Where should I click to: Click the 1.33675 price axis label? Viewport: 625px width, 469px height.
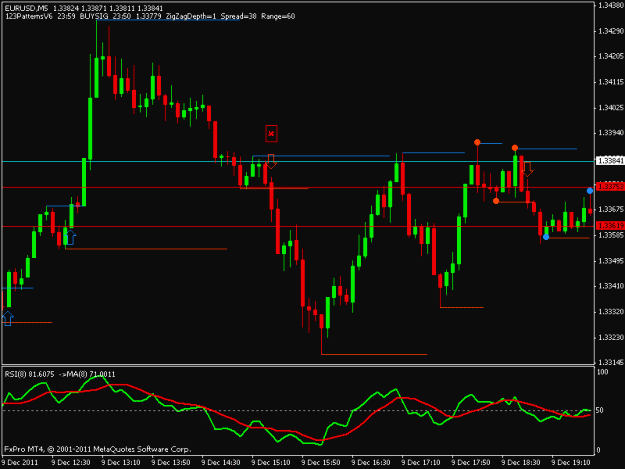click(x=611, y=209)
